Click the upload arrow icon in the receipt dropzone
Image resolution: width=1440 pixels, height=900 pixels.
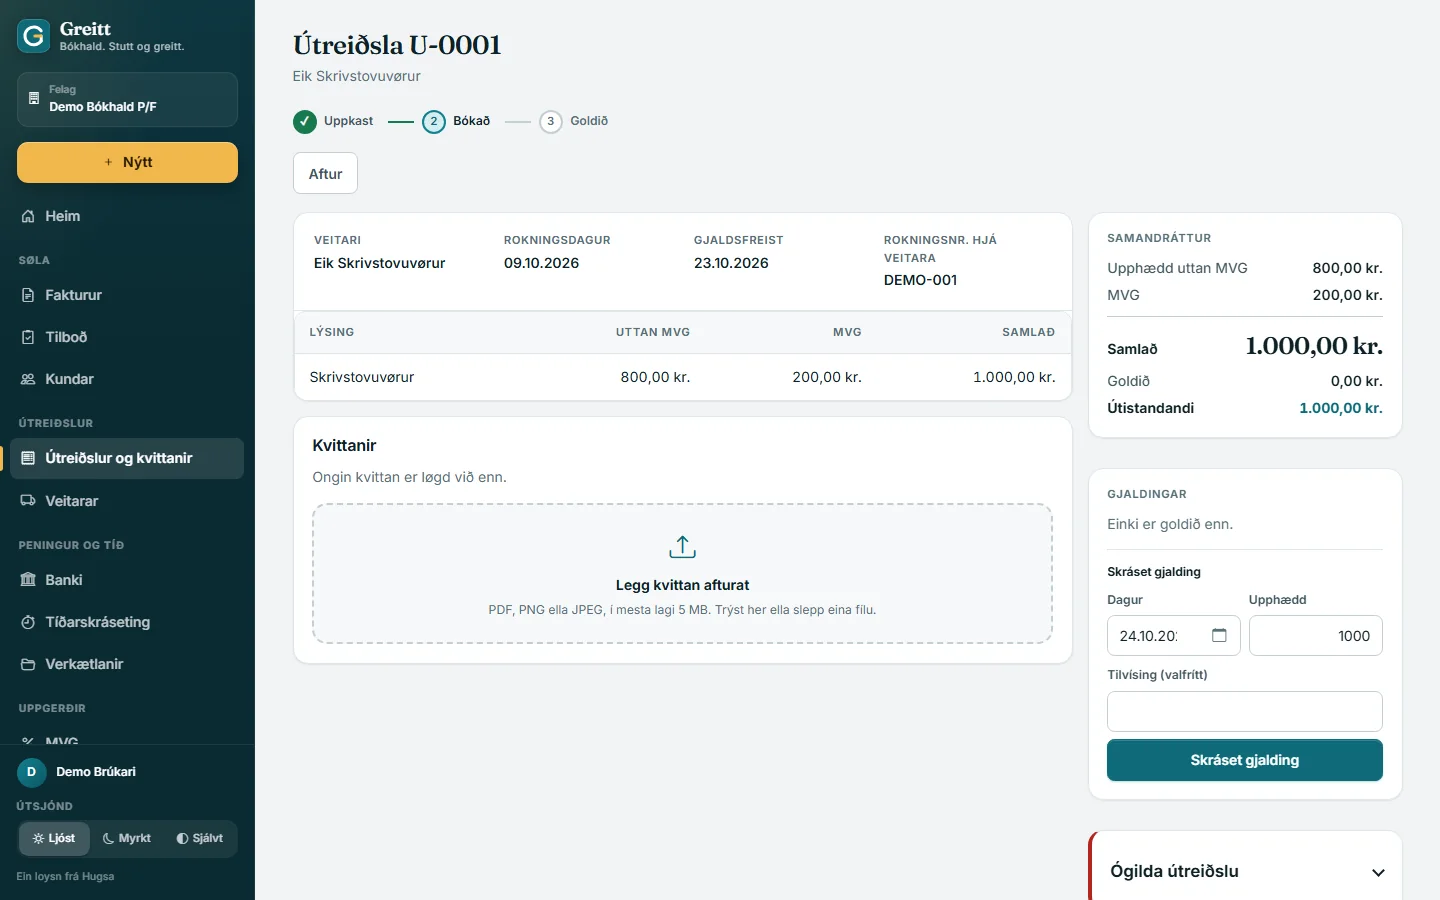(x=682, y=547)
